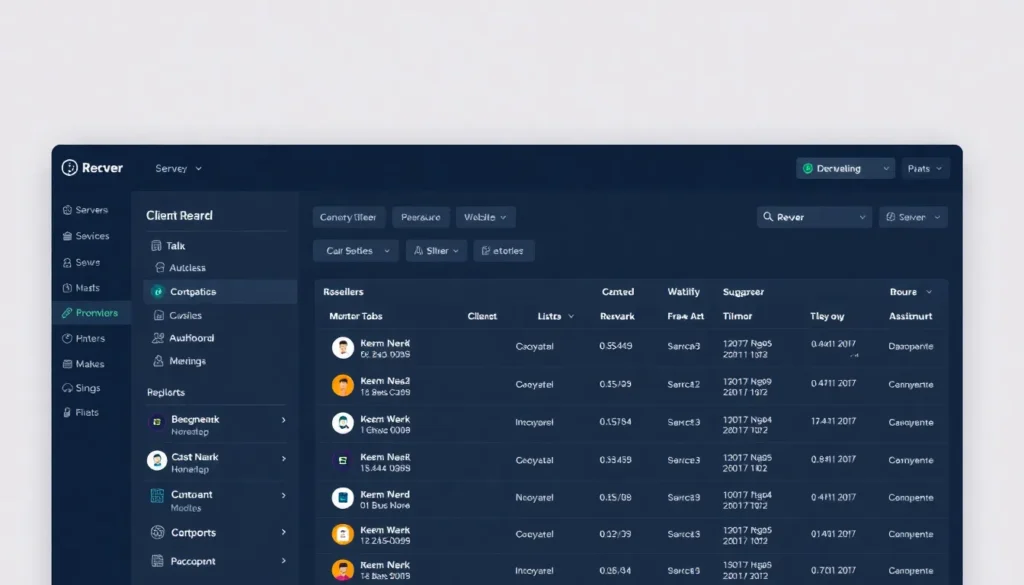Click the Servers icon in left sidebar
Image resolution: width=1024 pixels, height=585 pixels.
click(67, 211)
